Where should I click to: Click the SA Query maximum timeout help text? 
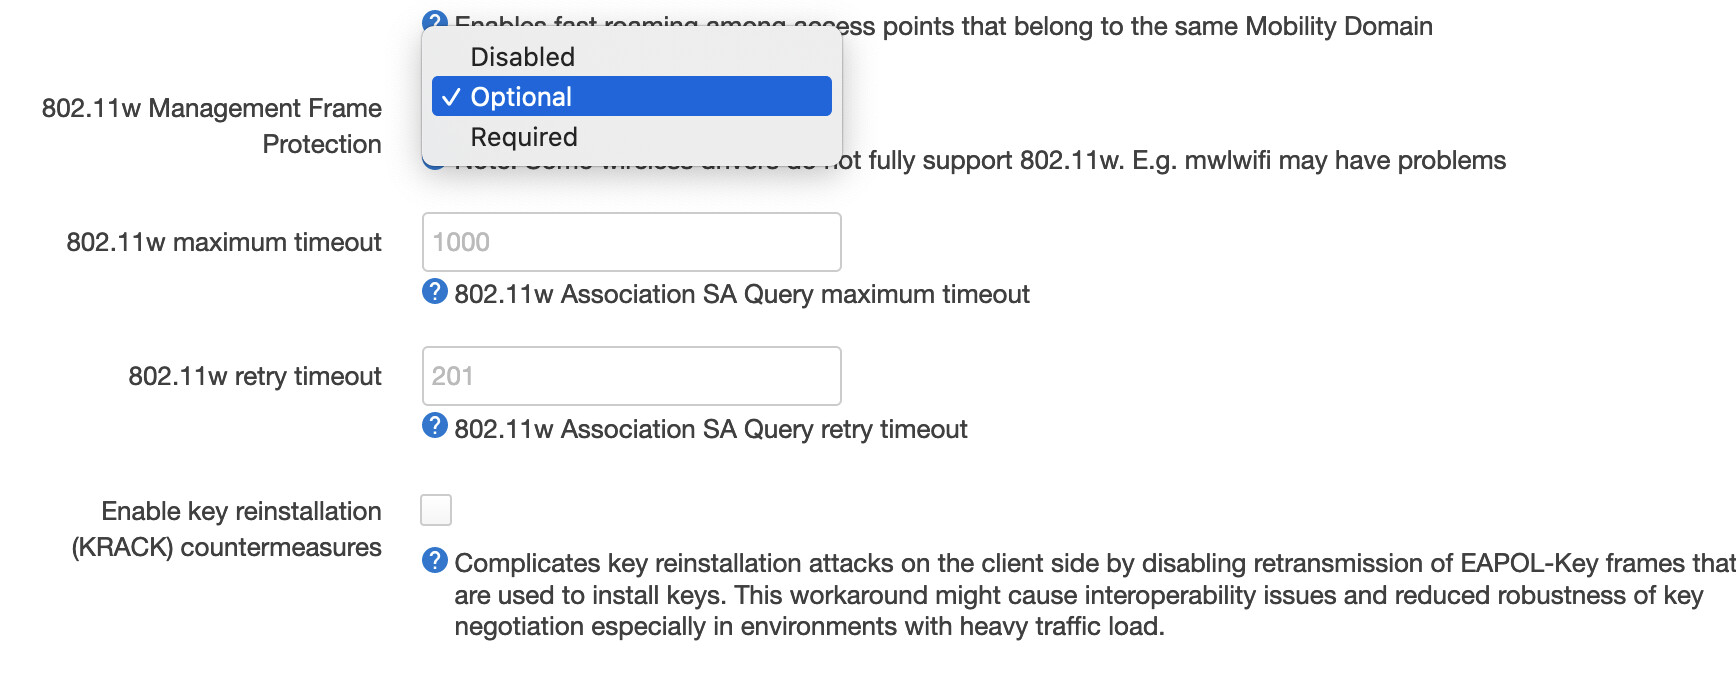pyautogui.click(x=742, y=294)
